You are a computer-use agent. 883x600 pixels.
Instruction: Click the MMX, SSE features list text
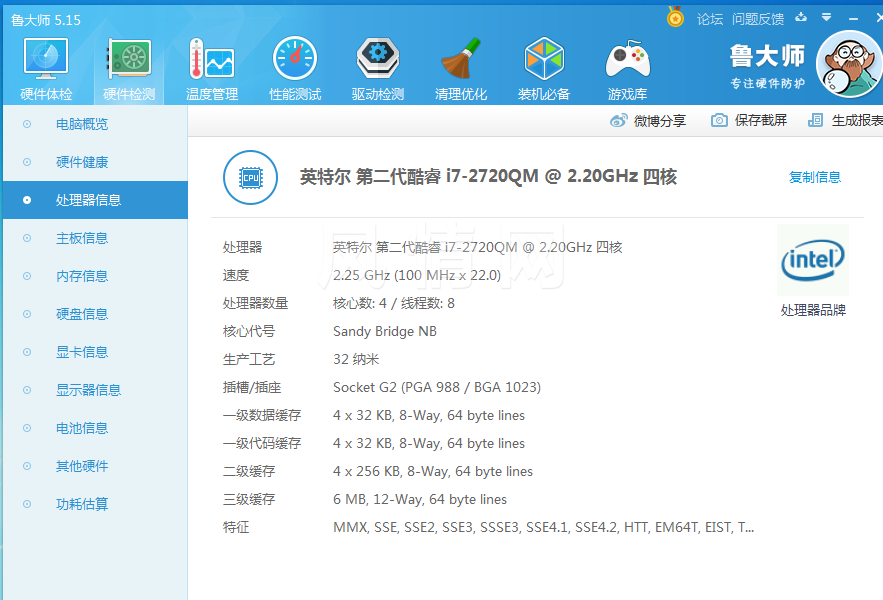click(x=543, y=527)
